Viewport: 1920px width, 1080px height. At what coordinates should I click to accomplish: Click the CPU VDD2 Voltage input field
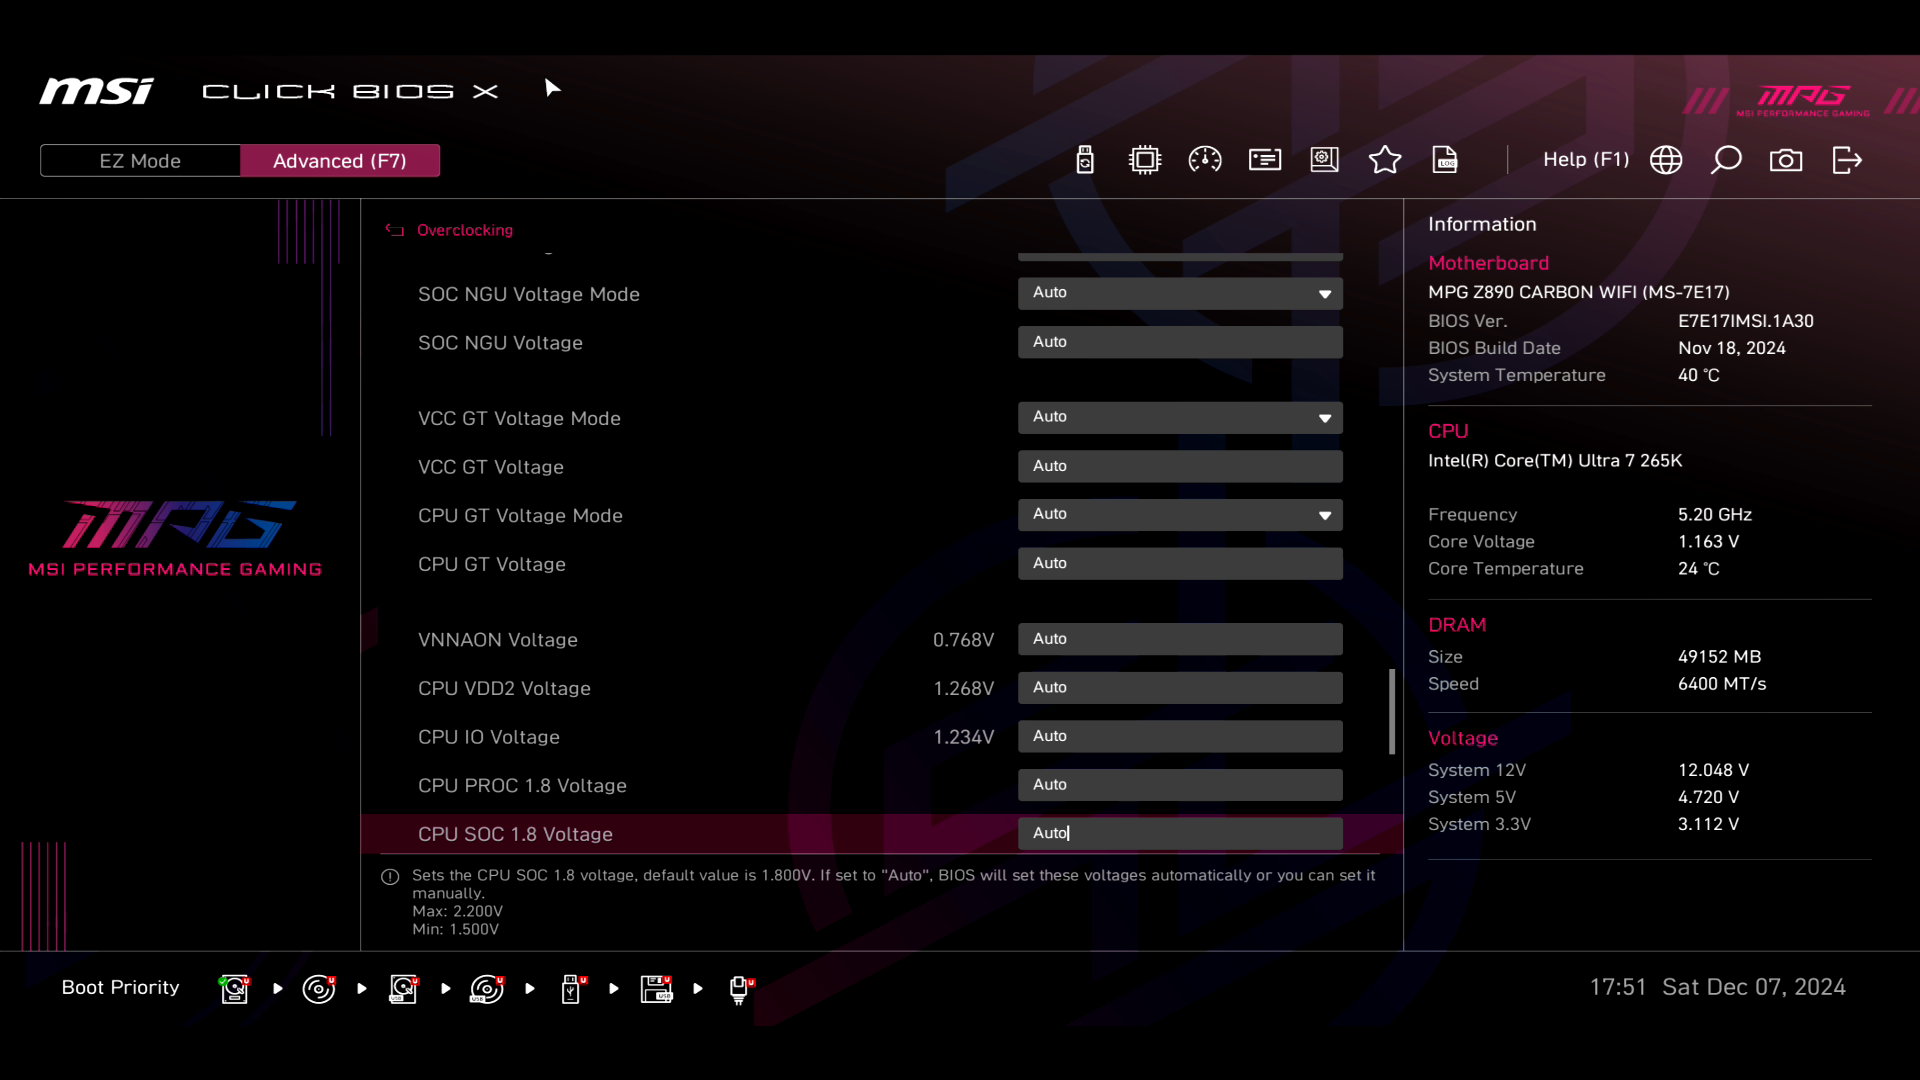[x=1180, y=688]
